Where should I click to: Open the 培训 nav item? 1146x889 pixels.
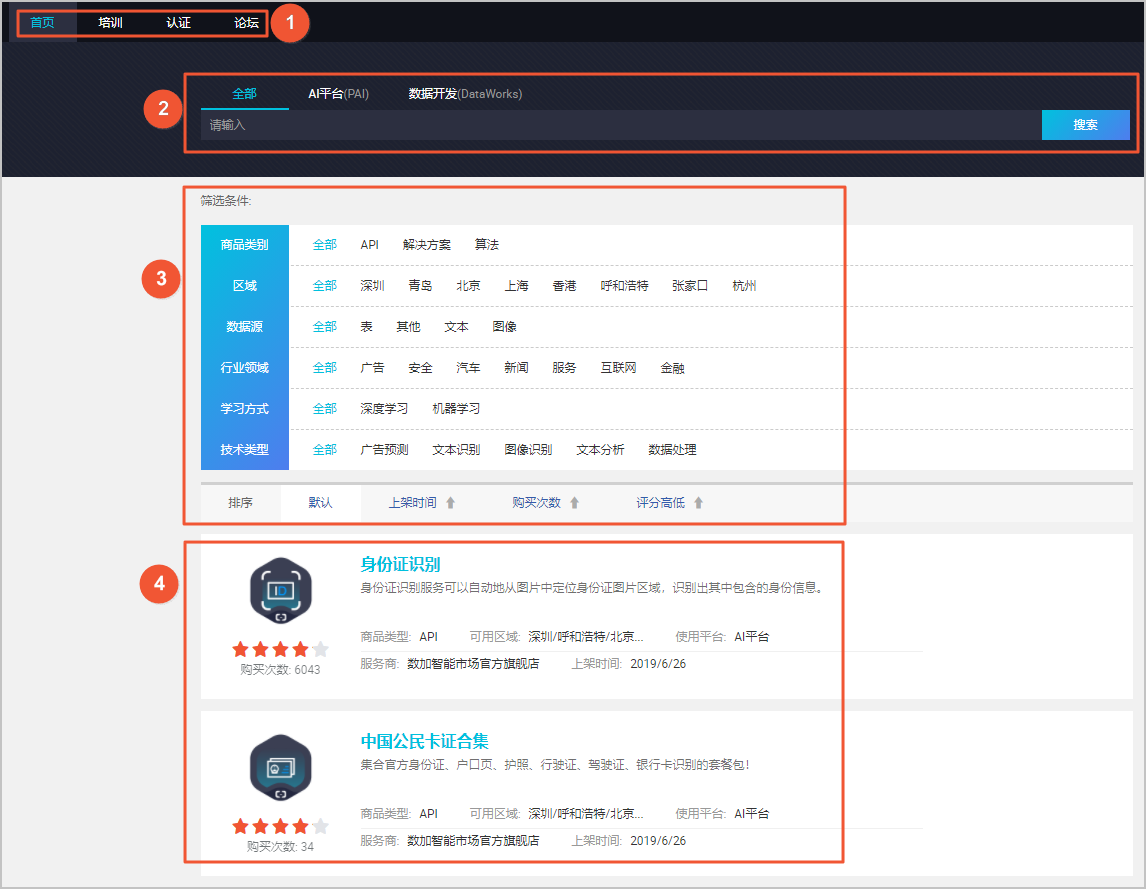pos(110,23)
